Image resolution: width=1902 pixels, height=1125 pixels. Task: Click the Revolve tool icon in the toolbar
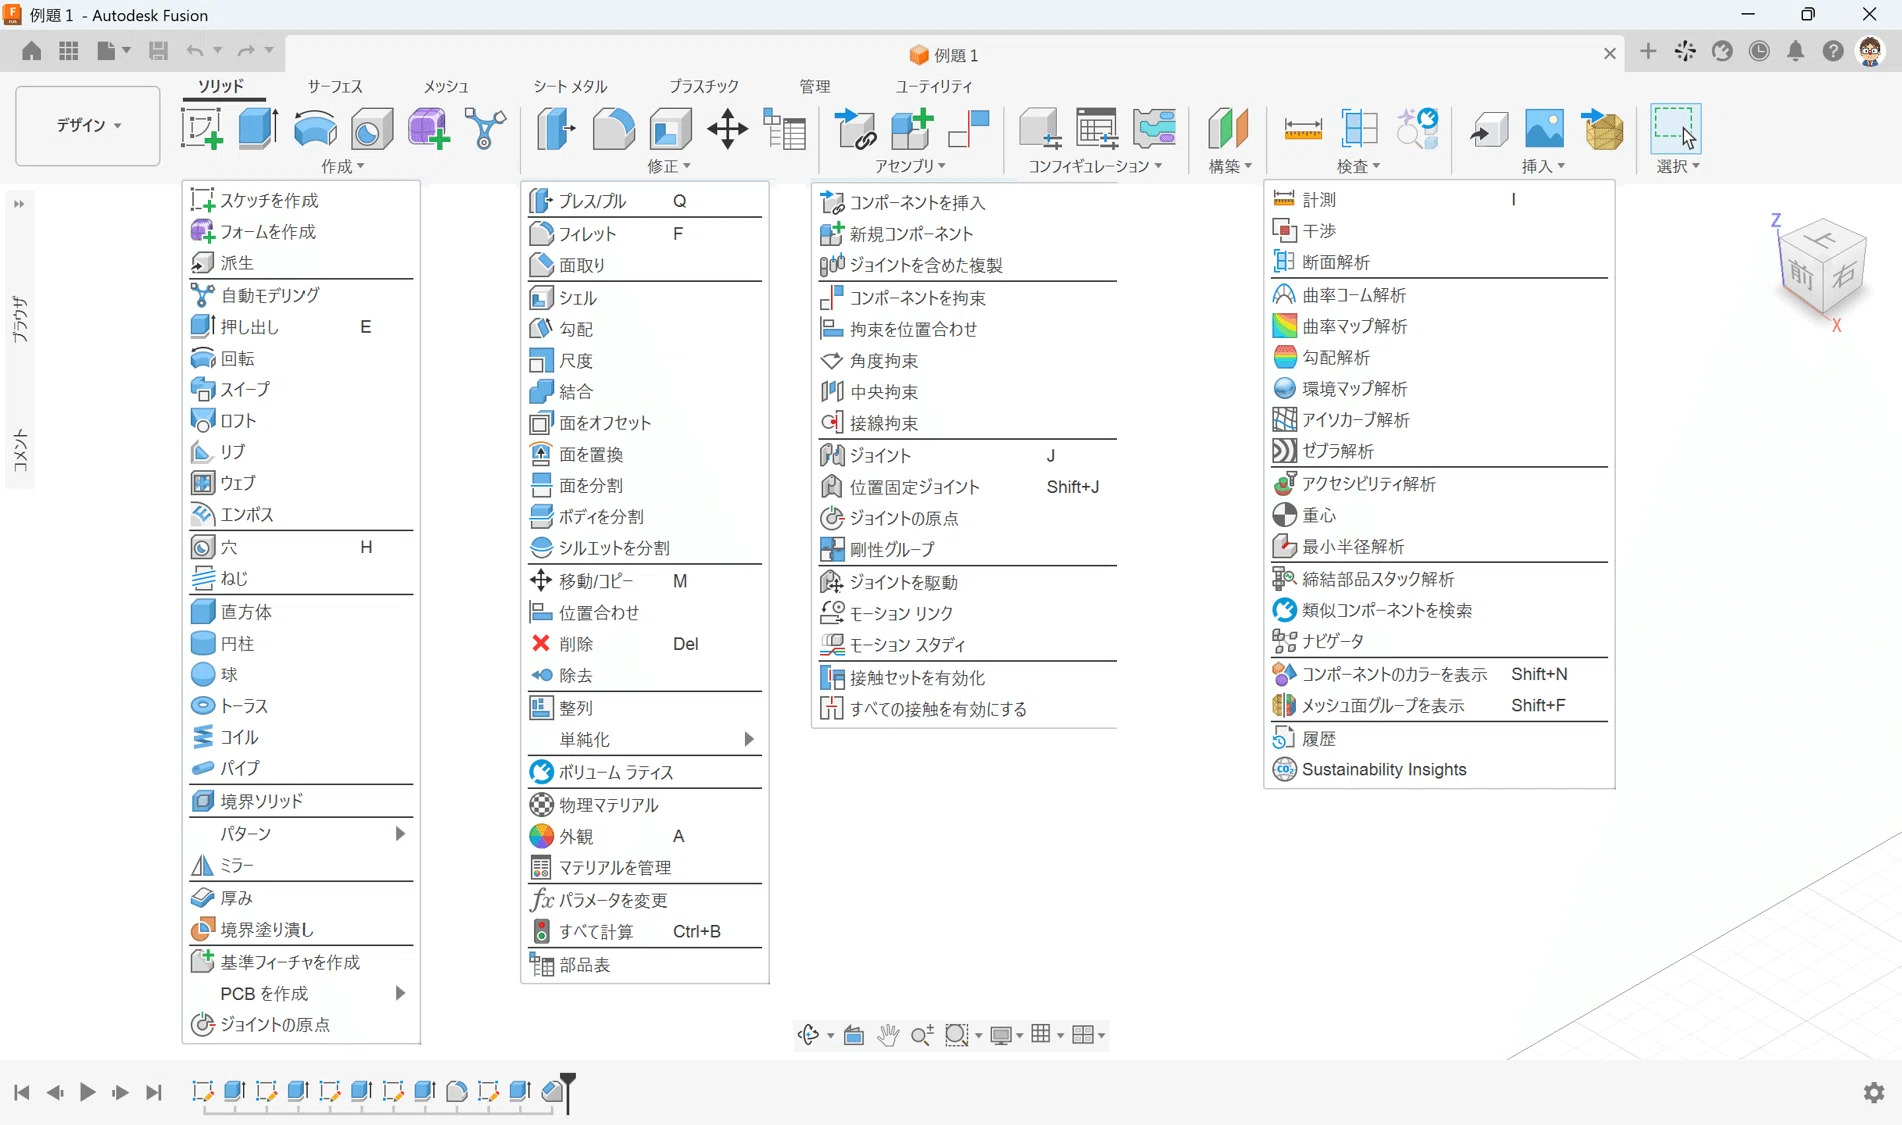315,129
